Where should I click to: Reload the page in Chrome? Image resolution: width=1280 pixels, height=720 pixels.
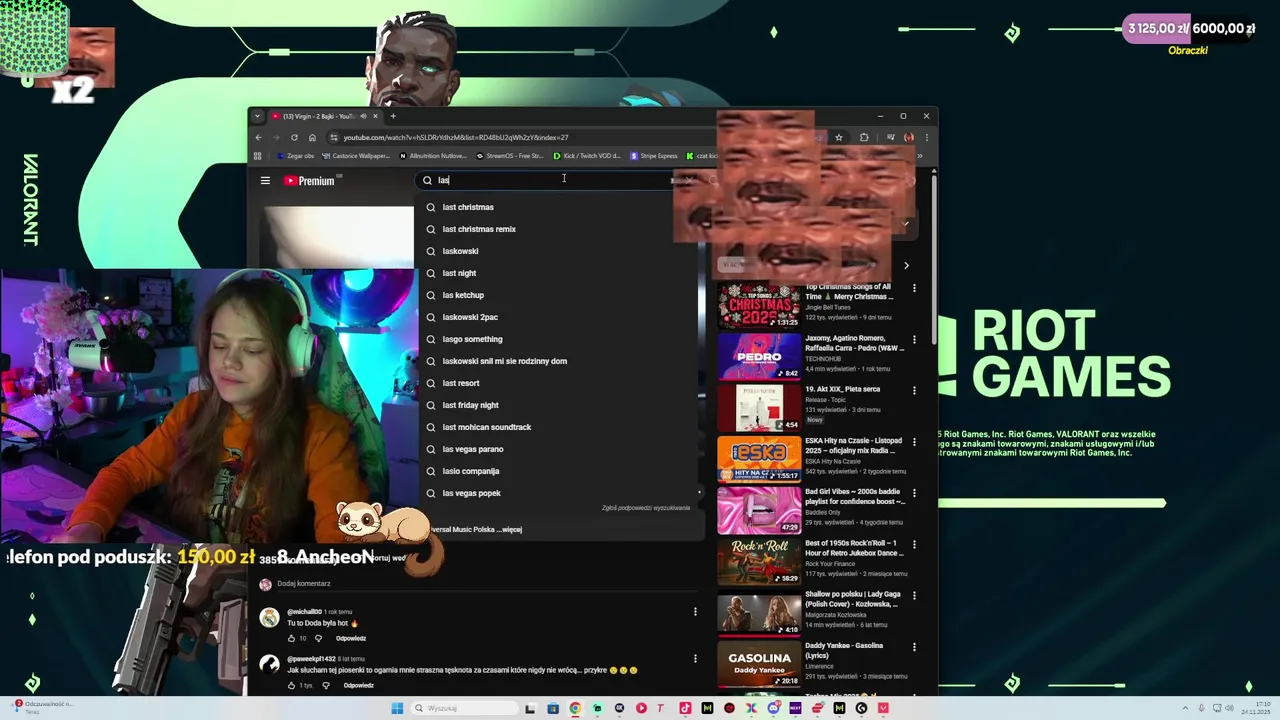point(294,137)
